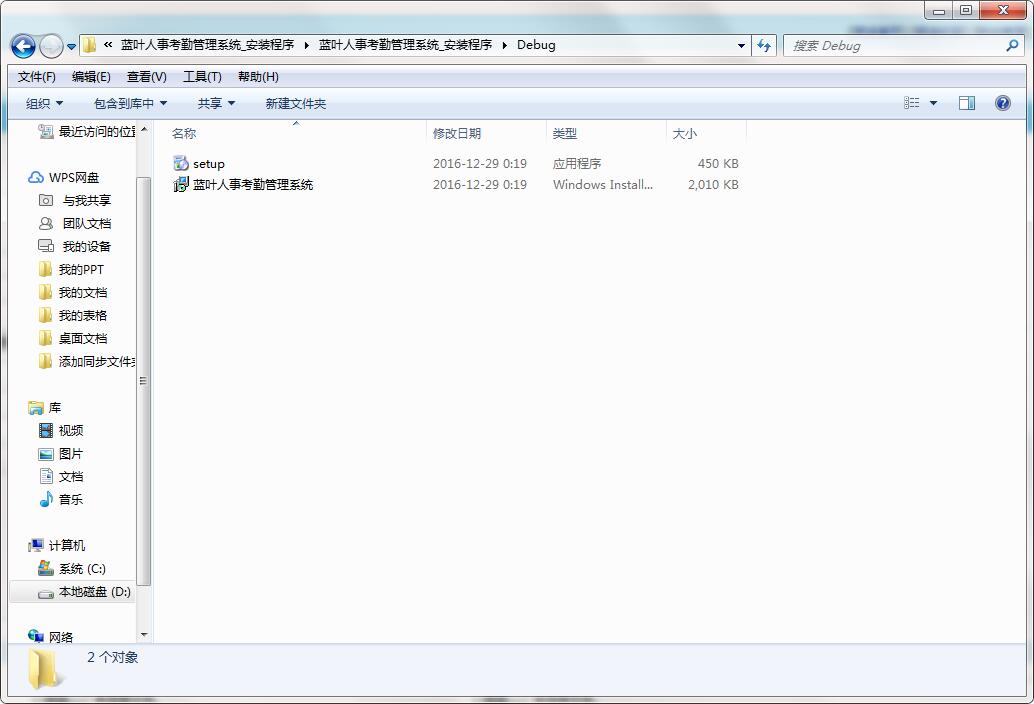Select the setup application icon

pyautogui.click(x=181, y=163)
